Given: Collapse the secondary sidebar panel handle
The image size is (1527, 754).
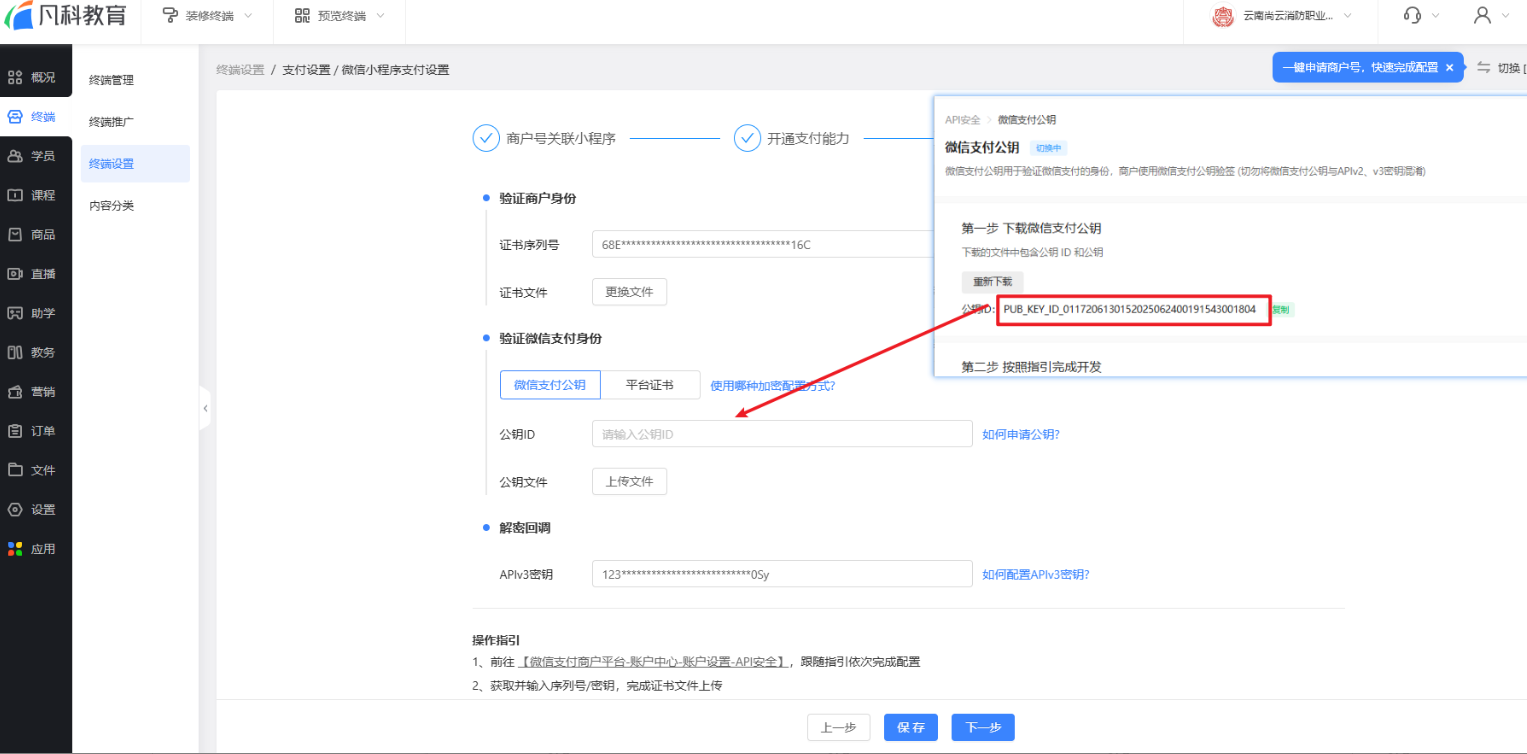Looking at the screenshot, I should tap(205, 408).
